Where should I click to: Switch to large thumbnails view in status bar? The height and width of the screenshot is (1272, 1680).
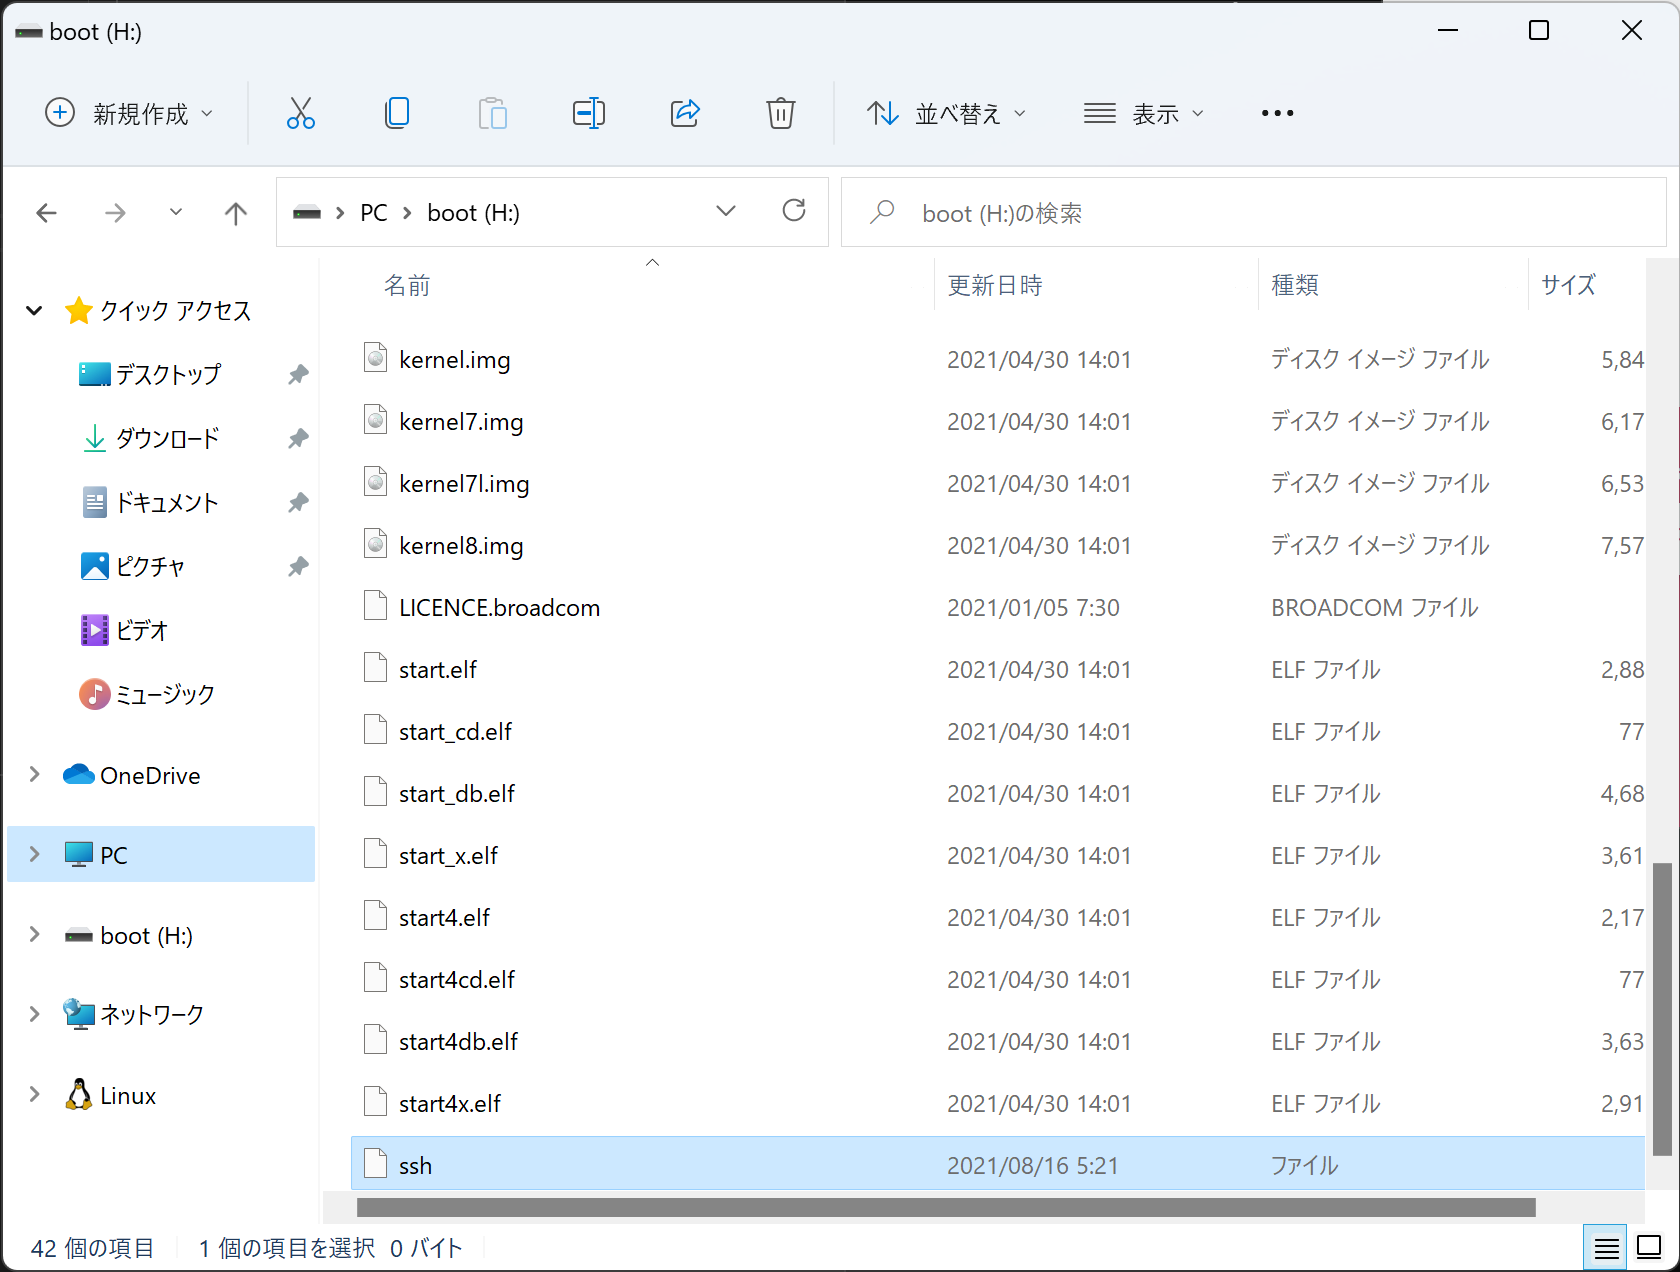pyautogui.click(x=1648, y=1247)
